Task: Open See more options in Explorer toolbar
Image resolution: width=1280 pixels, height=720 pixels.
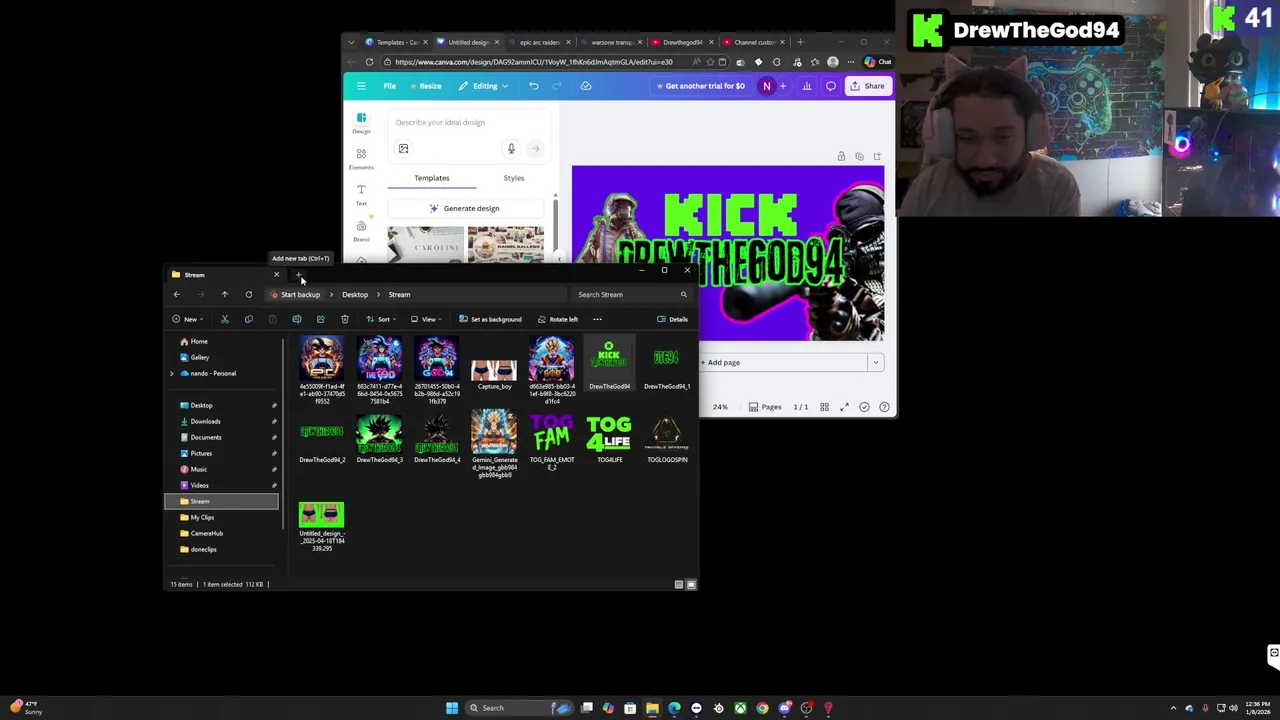Action: point(597,319)
